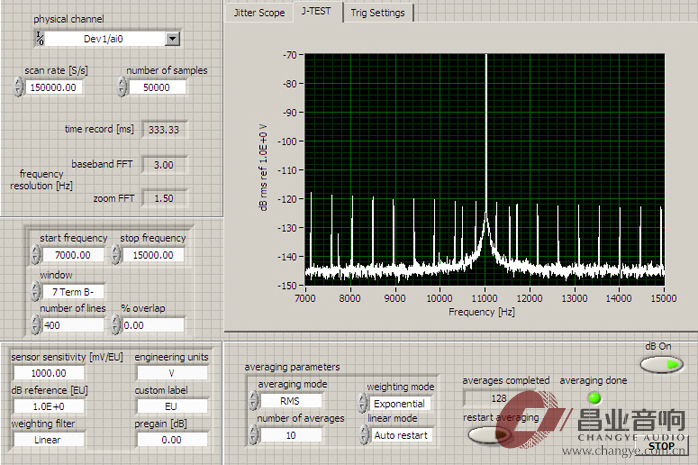Click the averages completed value 128
698x465 pixels.
coord(499,398)
